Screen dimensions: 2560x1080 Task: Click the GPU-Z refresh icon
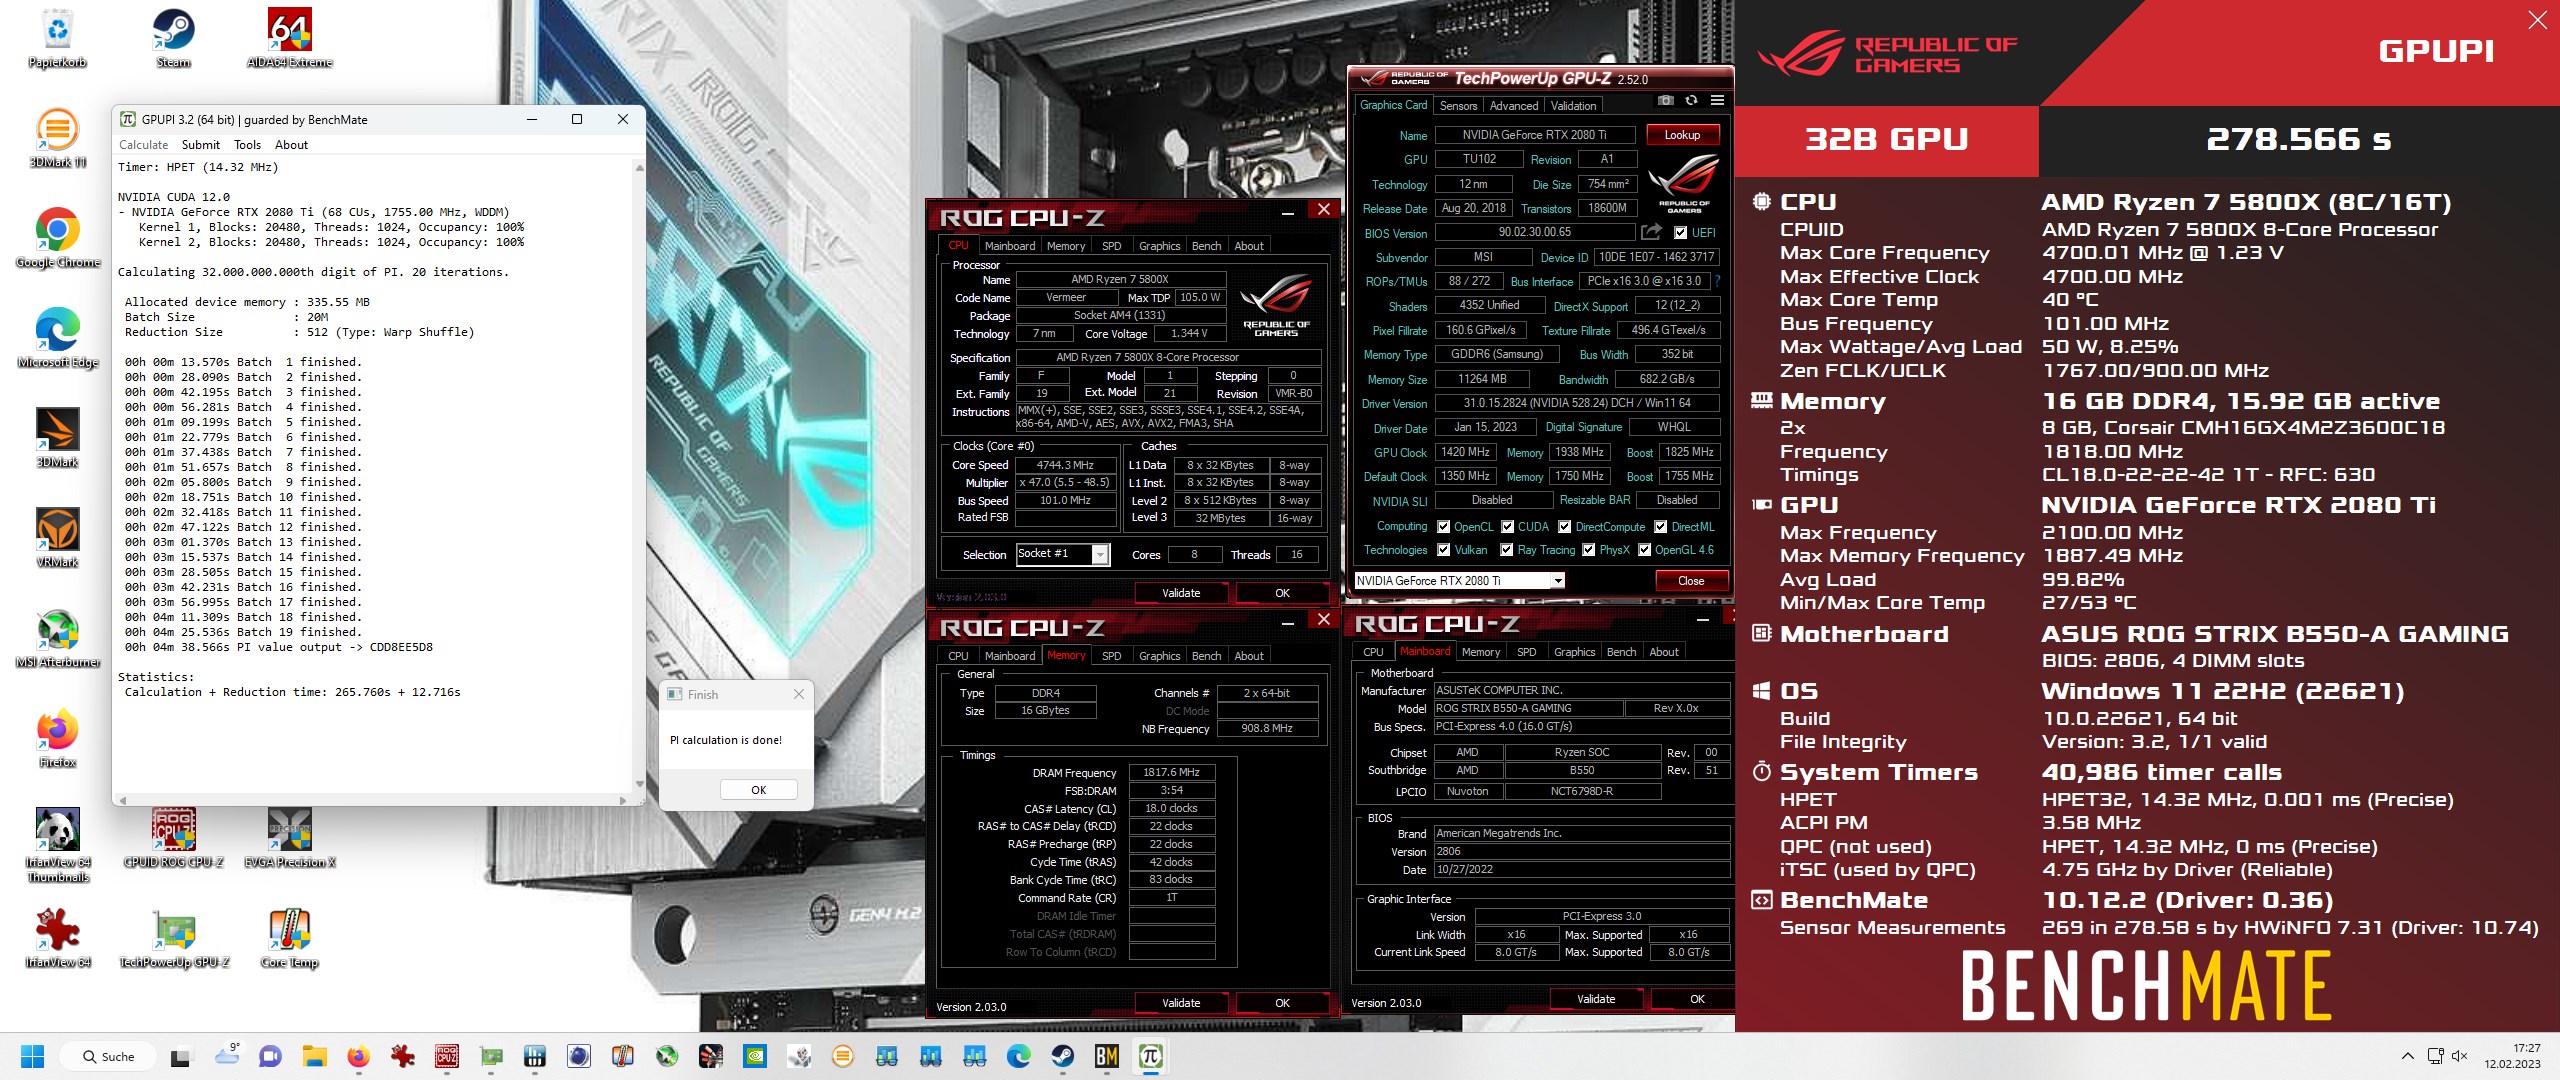[1691, 101]
